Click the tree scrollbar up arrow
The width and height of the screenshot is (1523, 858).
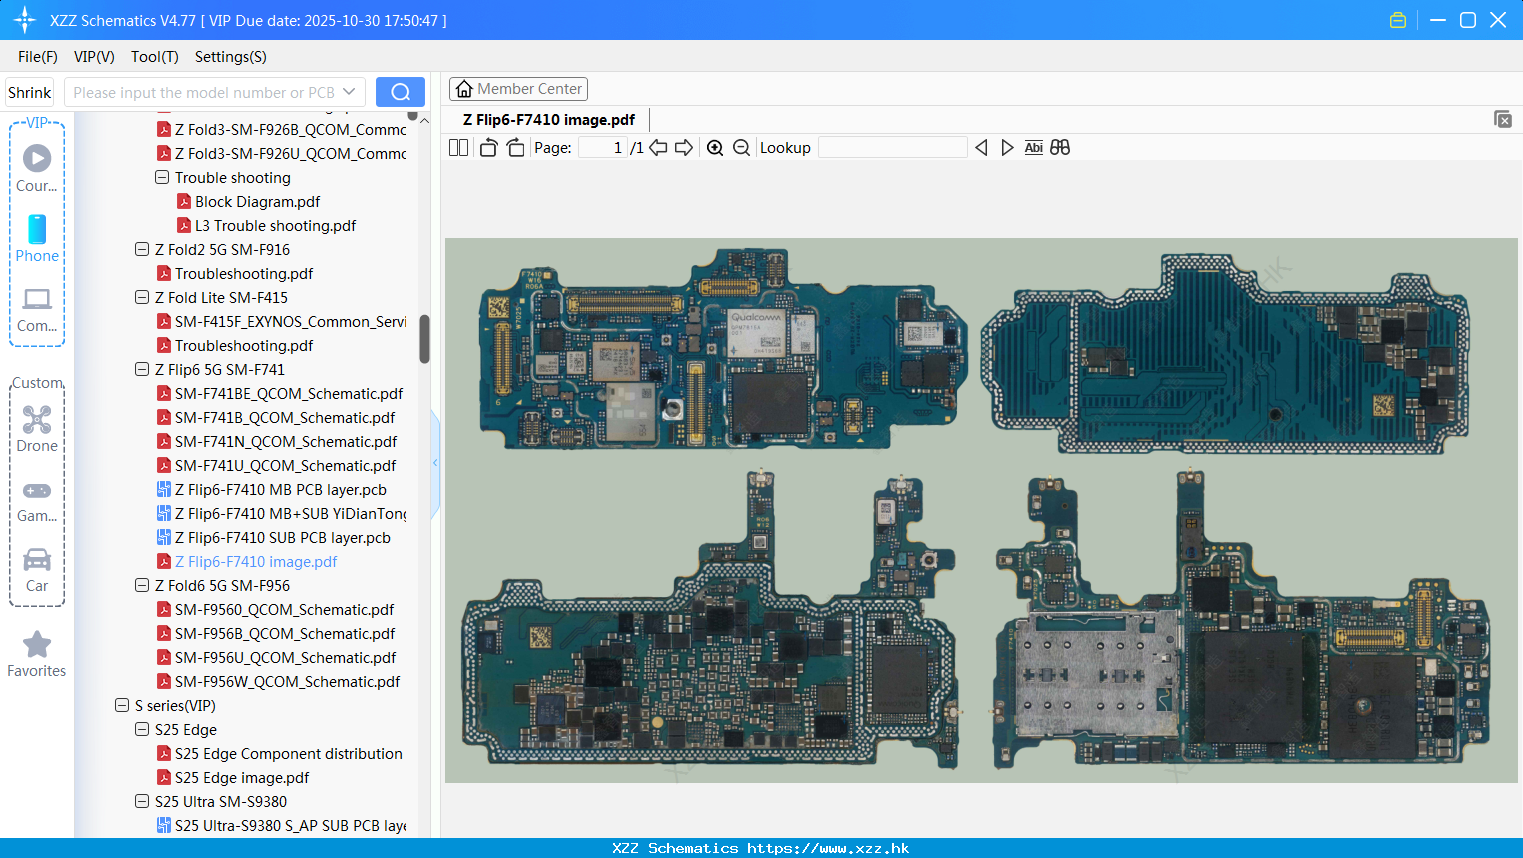coord(424,120)
